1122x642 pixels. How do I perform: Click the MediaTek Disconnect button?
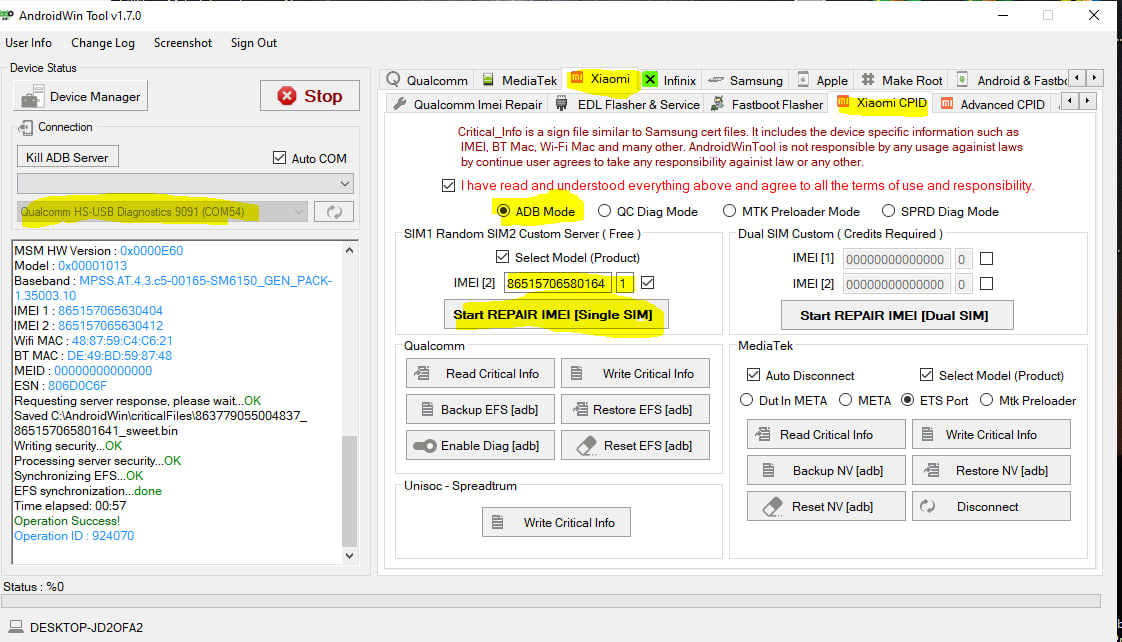991,506
